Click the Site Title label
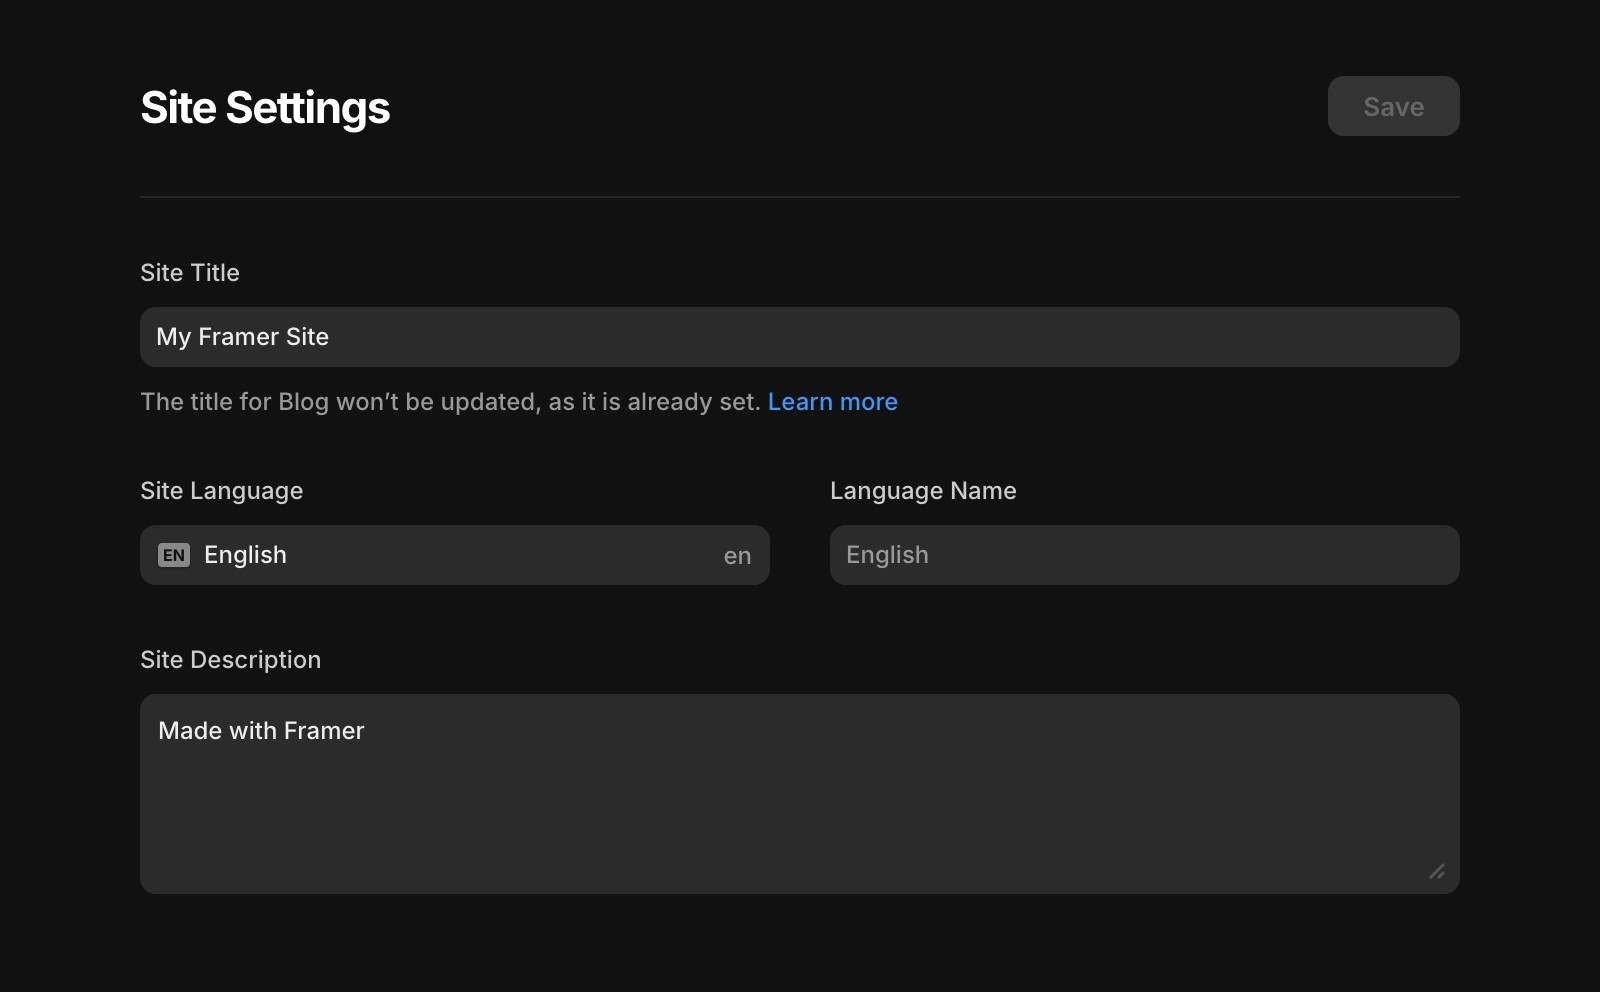1600x992 pixels. click(x=190, y=273)
